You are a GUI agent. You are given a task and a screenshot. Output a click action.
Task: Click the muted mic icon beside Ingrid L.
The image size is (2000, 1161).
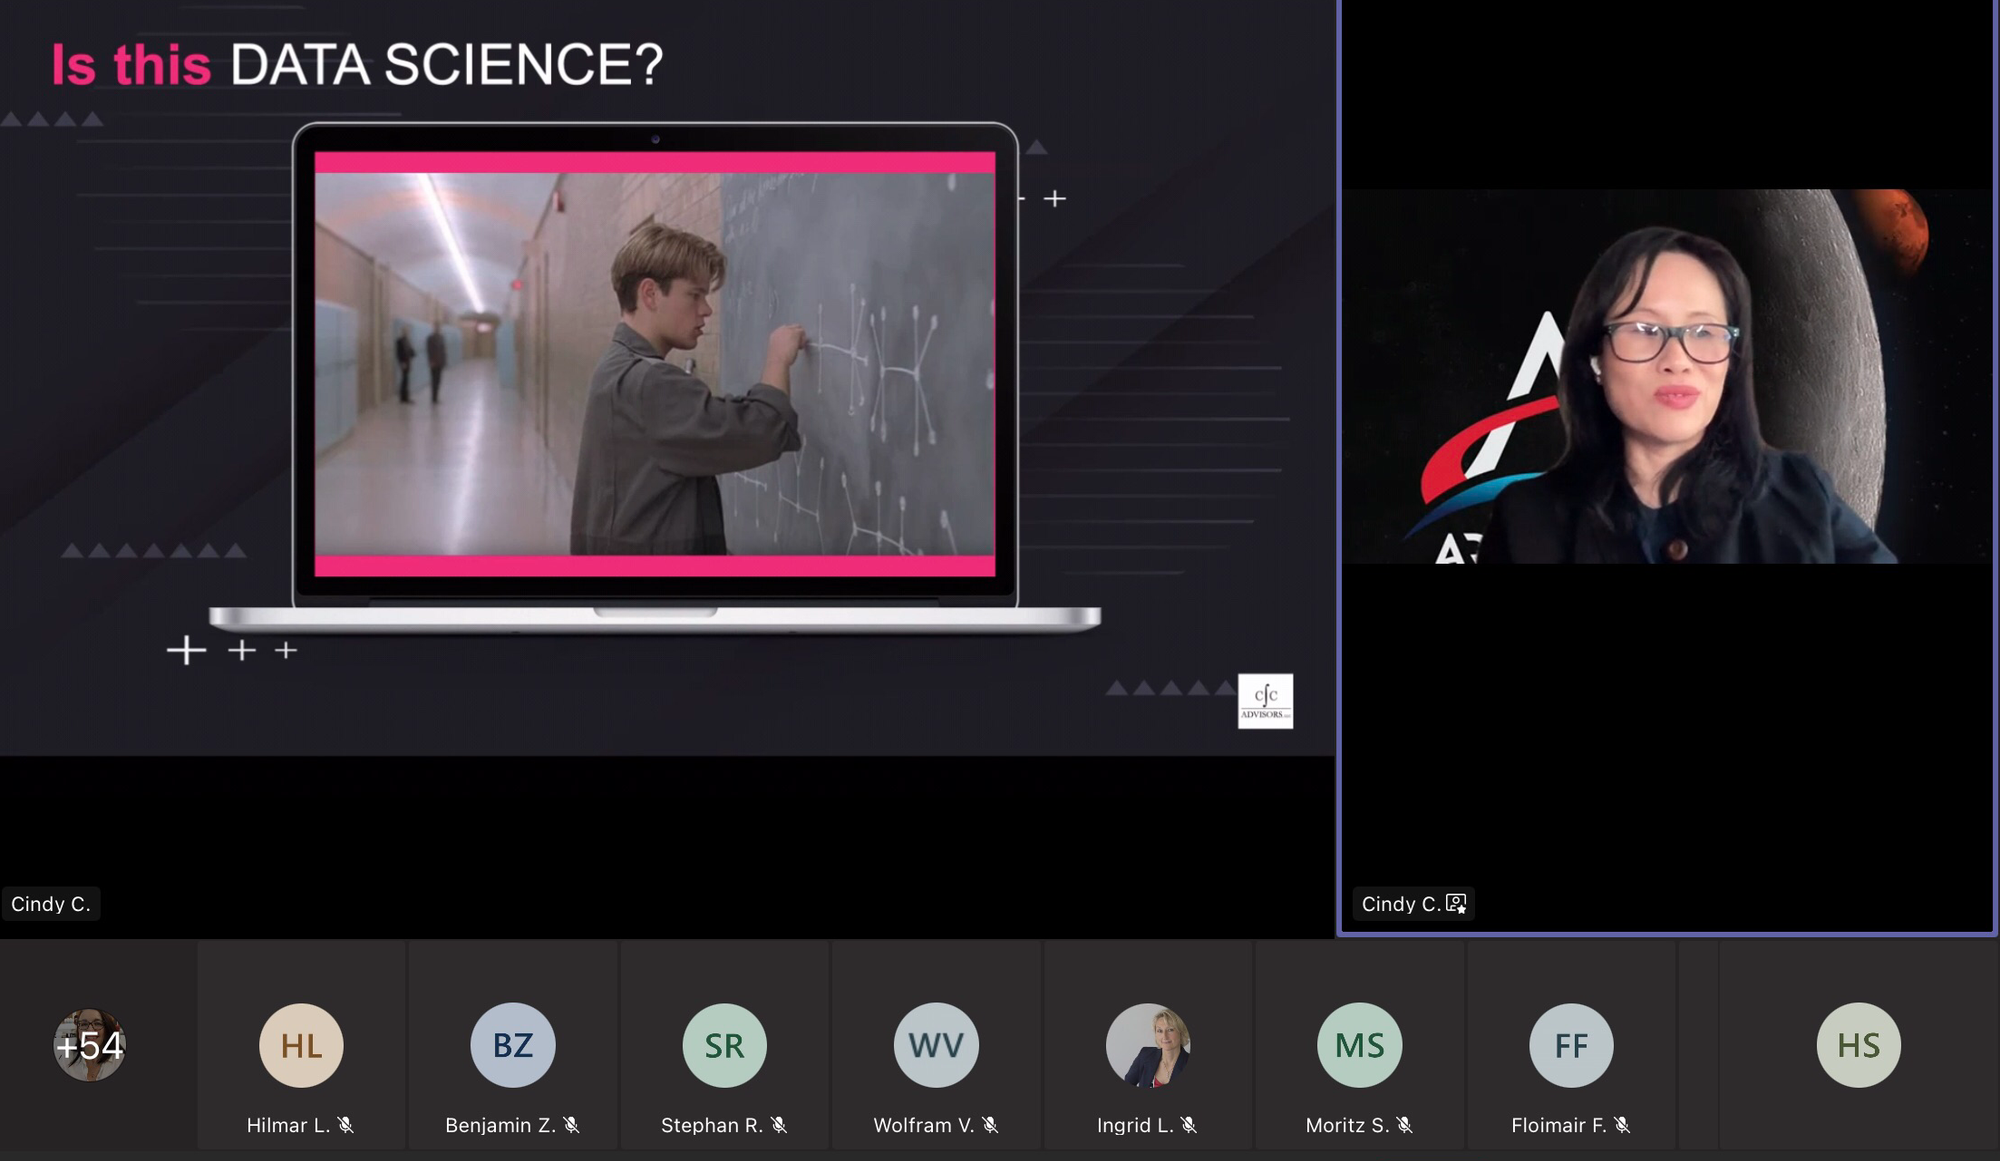1188,1125
